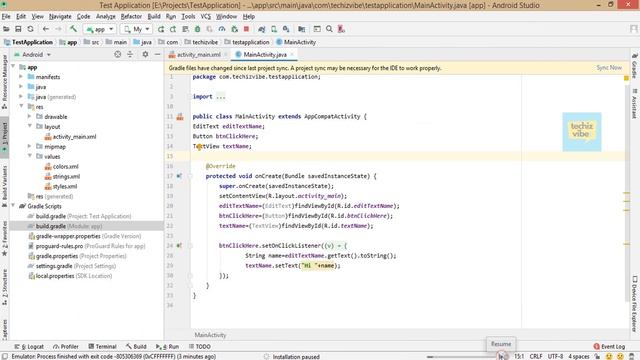Open the Terminal tool window button
Screen dimensions: 640x360
click(102, 347)
